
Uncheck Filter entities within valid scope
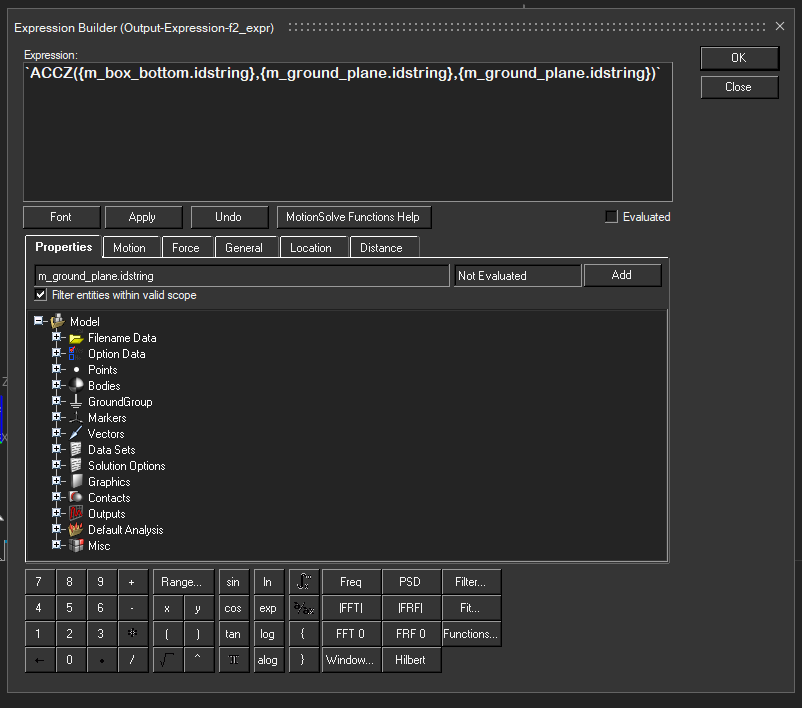(40, 295)
